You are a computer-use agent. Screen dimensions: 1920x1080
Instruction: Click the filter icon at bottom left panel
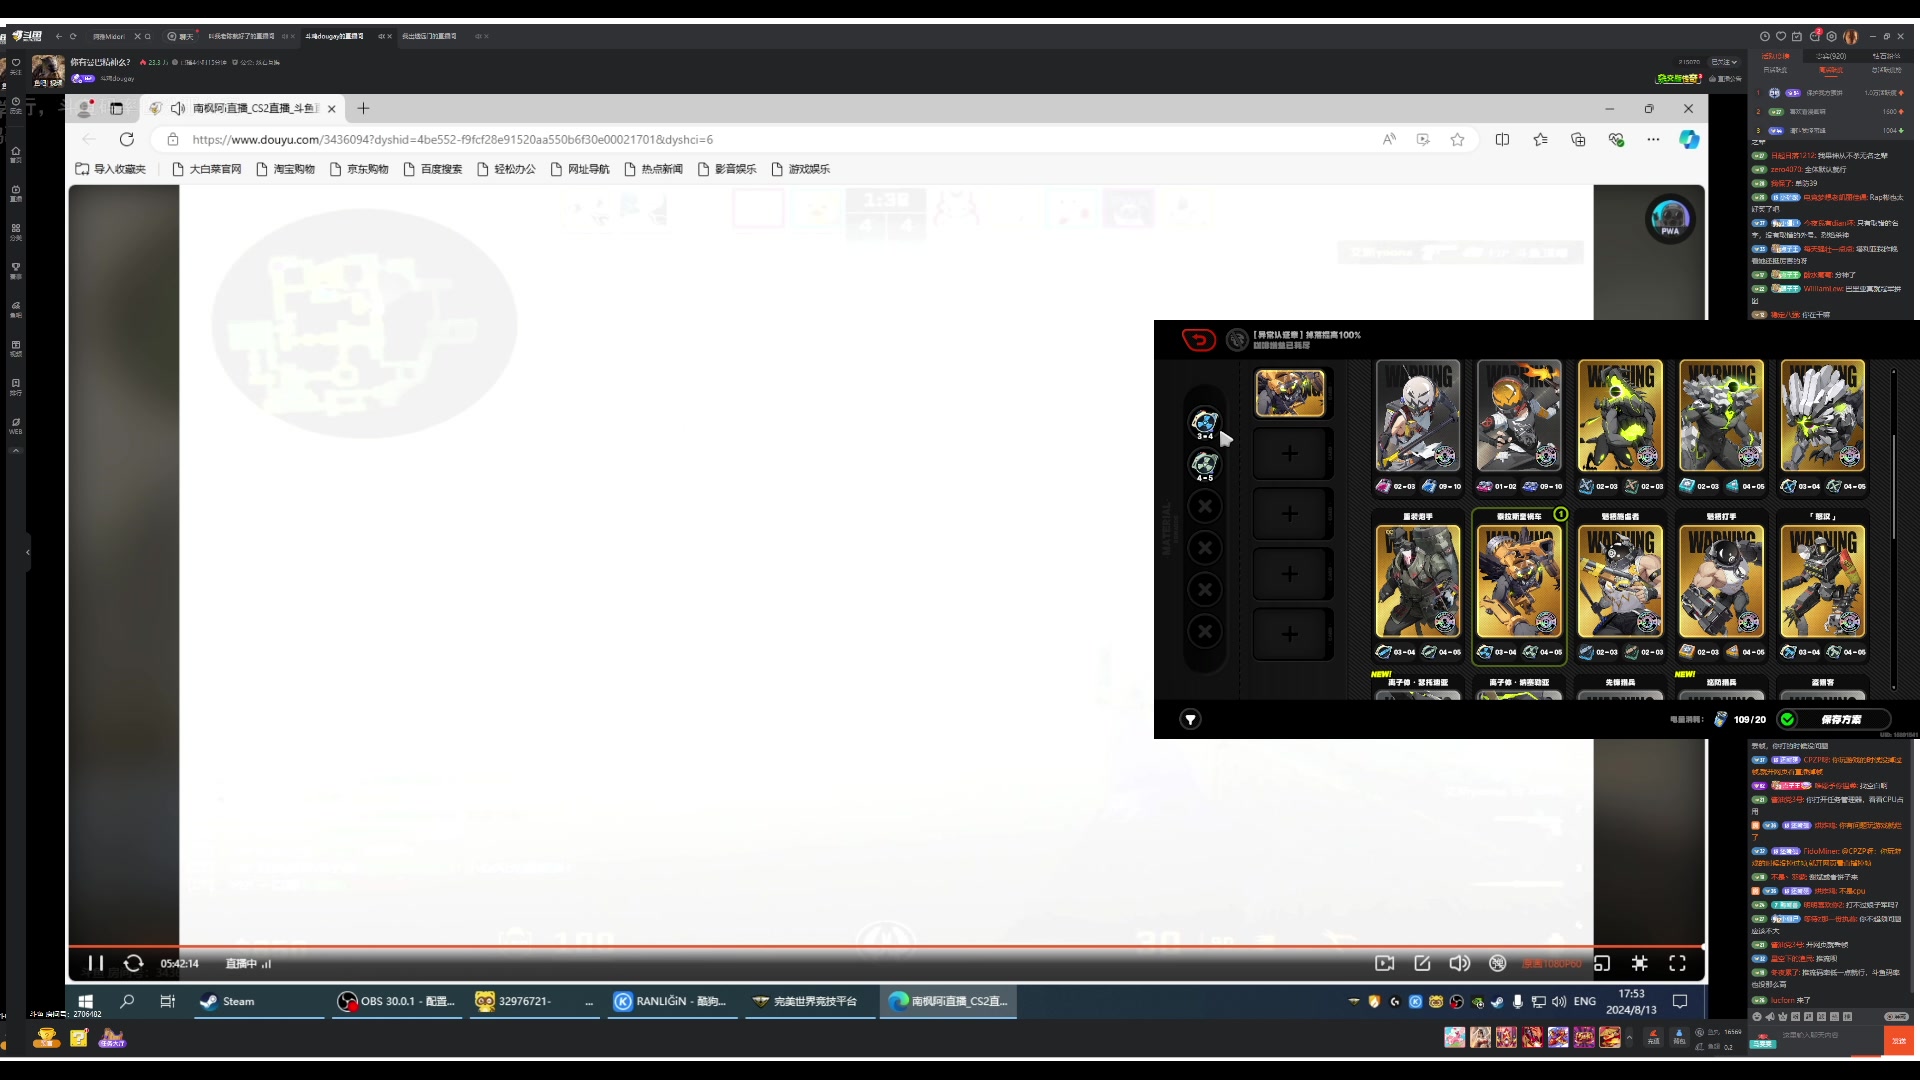click(1189, 719)
